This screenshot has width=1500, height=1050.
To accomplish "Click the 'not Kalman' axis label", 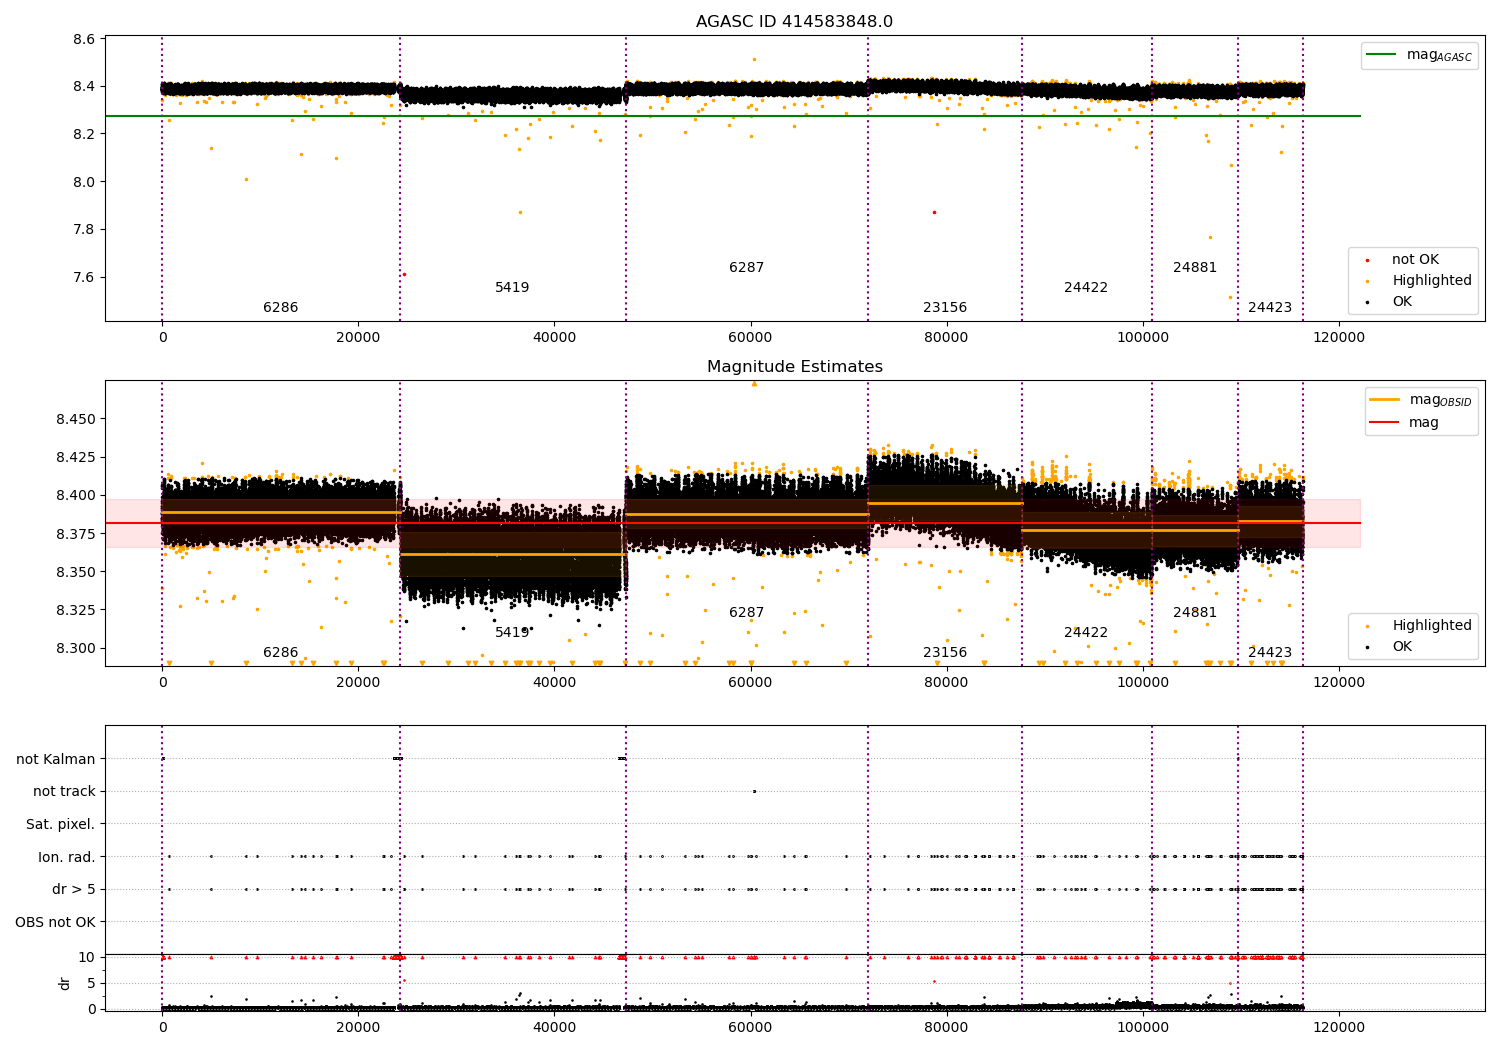I will [x=56, y=760].
